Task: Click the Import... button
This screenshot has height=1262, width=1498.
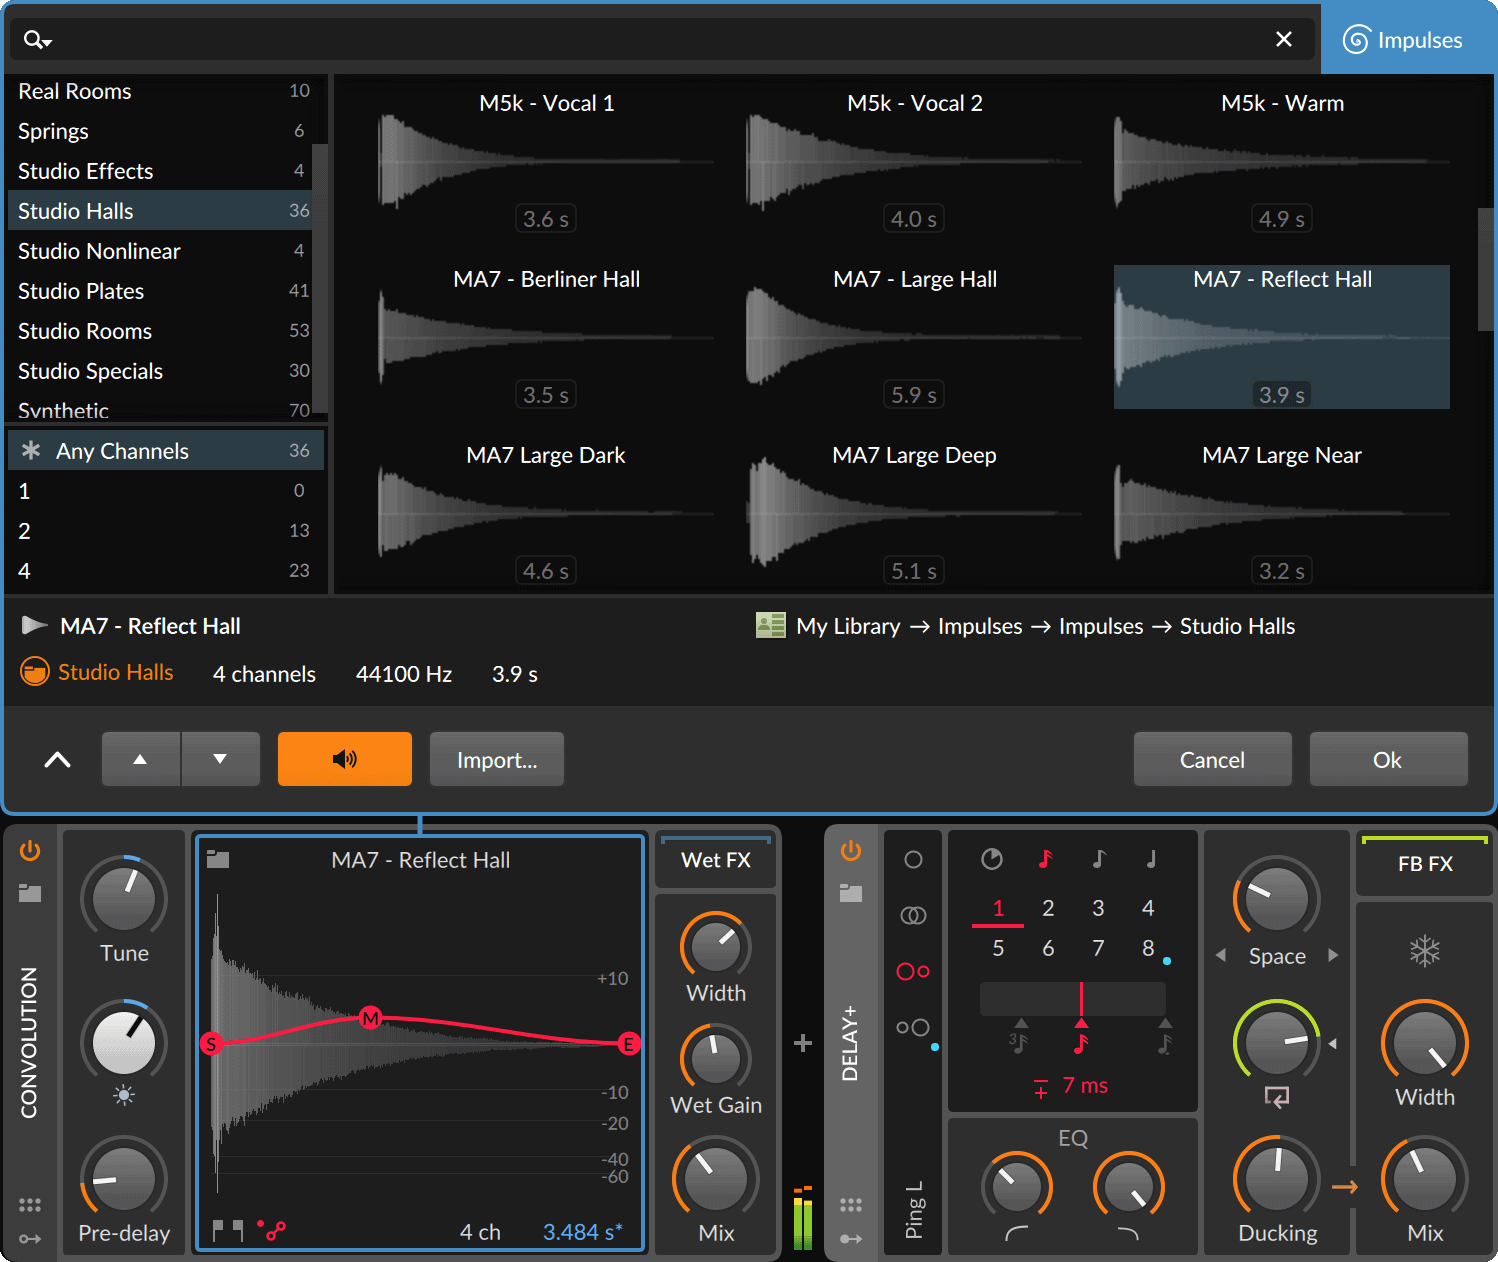Action: 496,759
